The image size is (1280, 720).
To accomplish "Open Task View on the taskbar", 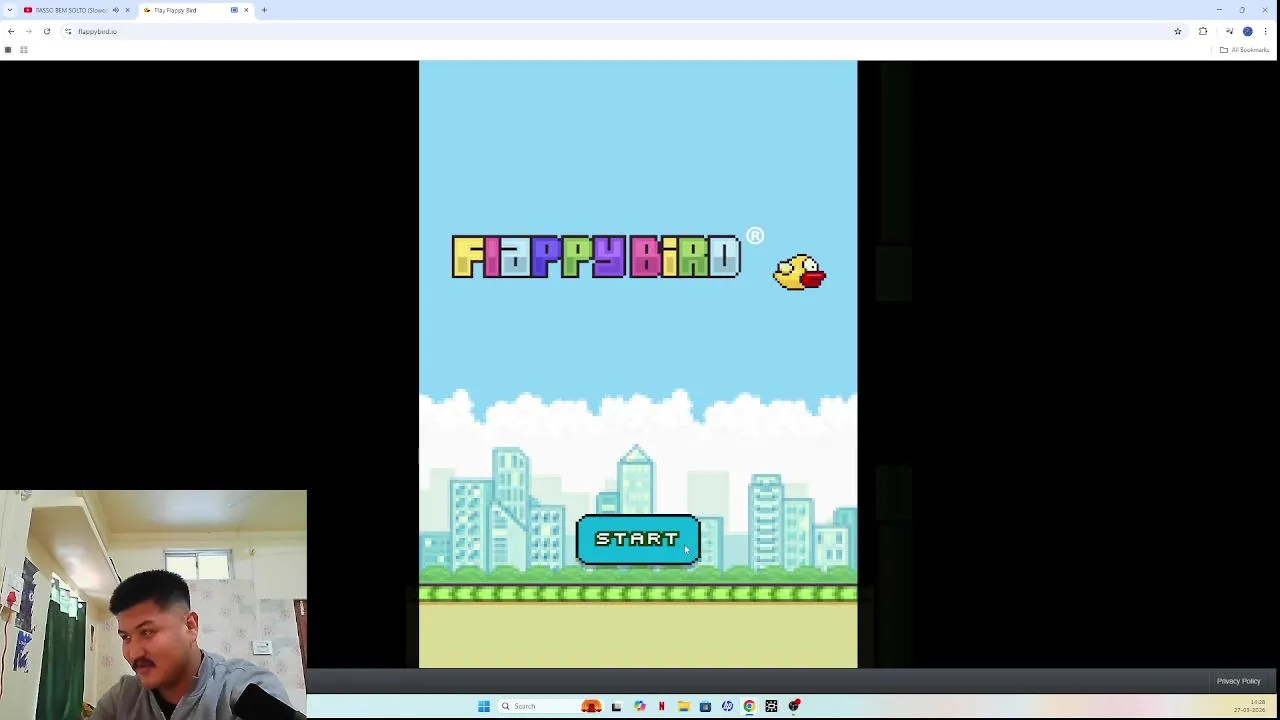I will [x=616, y=706].
